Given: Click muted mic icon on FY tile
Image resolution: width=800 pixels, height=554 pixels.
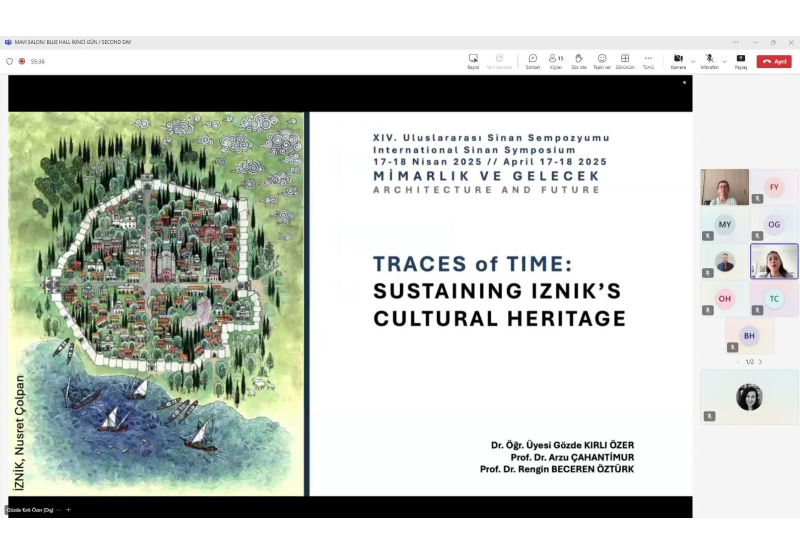Looking at the screenshot, I should [757, 198].
